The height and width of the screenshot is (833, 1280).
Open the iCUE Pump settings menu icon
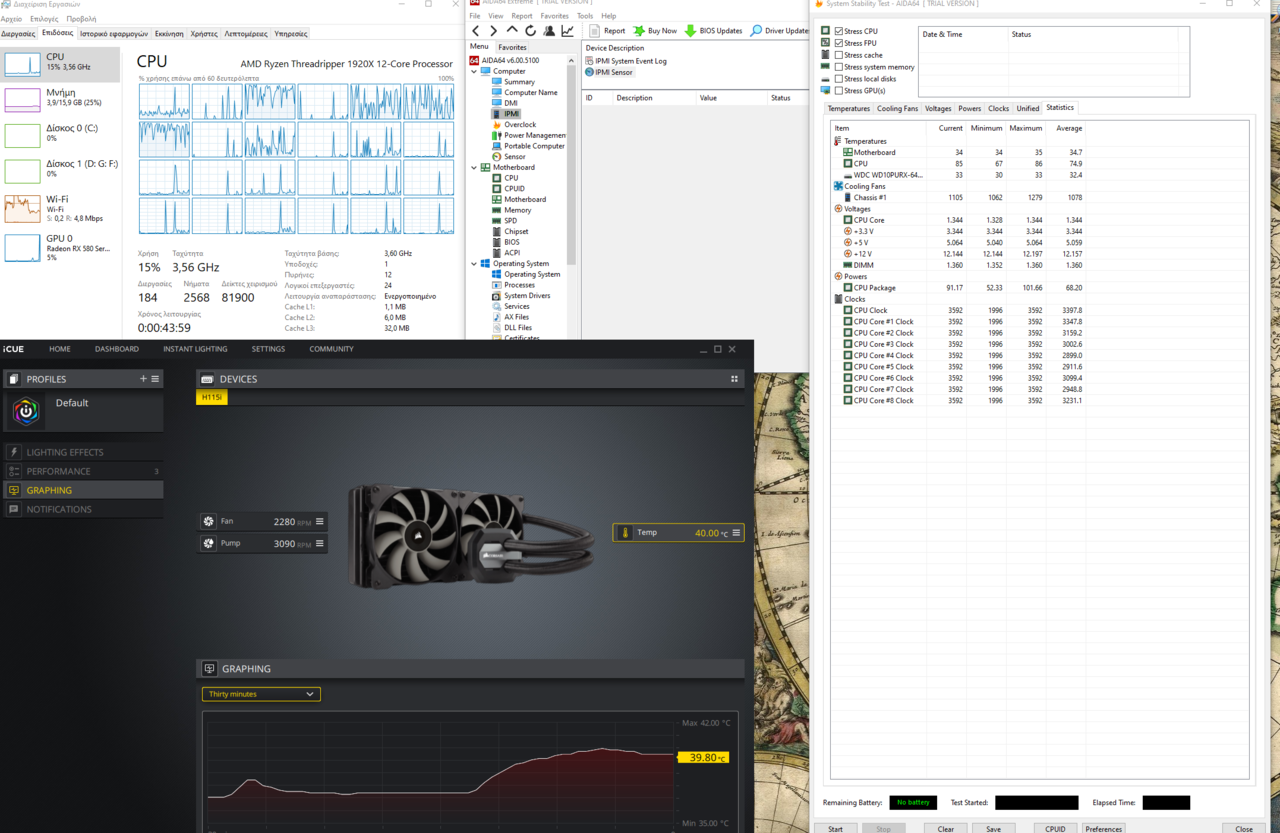pos(320,543)
